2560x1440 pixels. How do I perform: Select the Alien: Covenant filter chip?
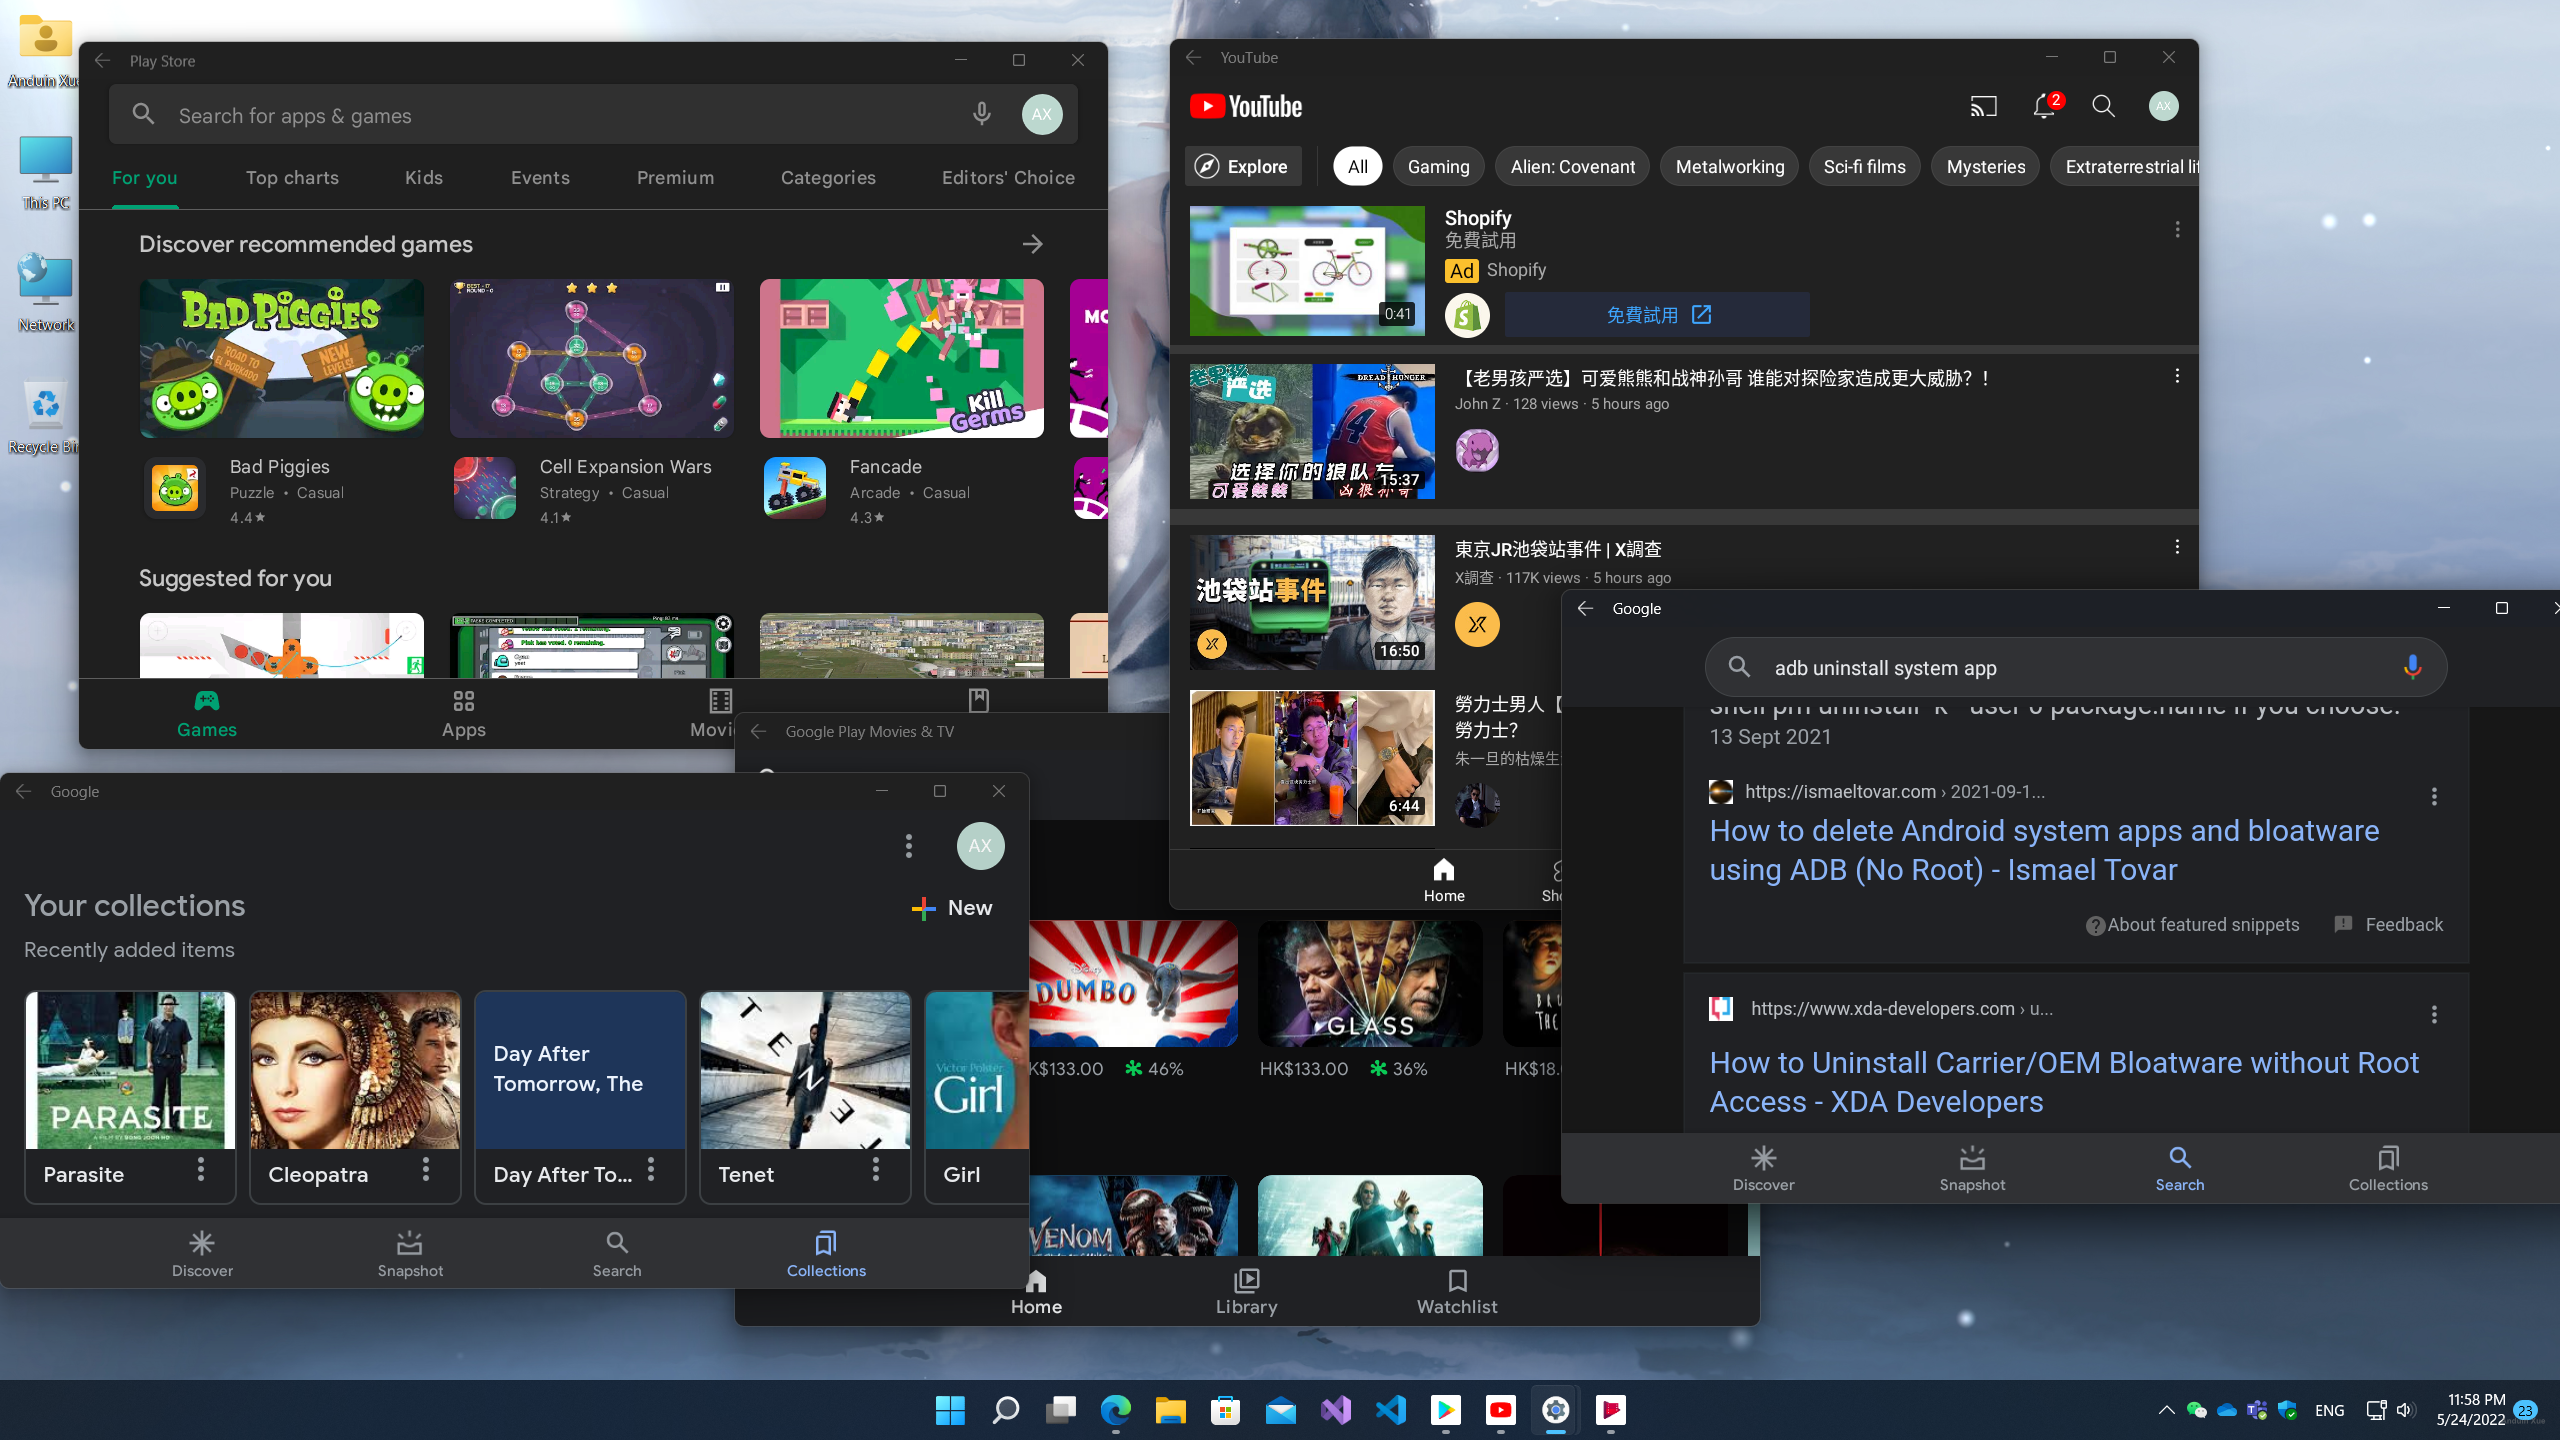click(1572, 166)
